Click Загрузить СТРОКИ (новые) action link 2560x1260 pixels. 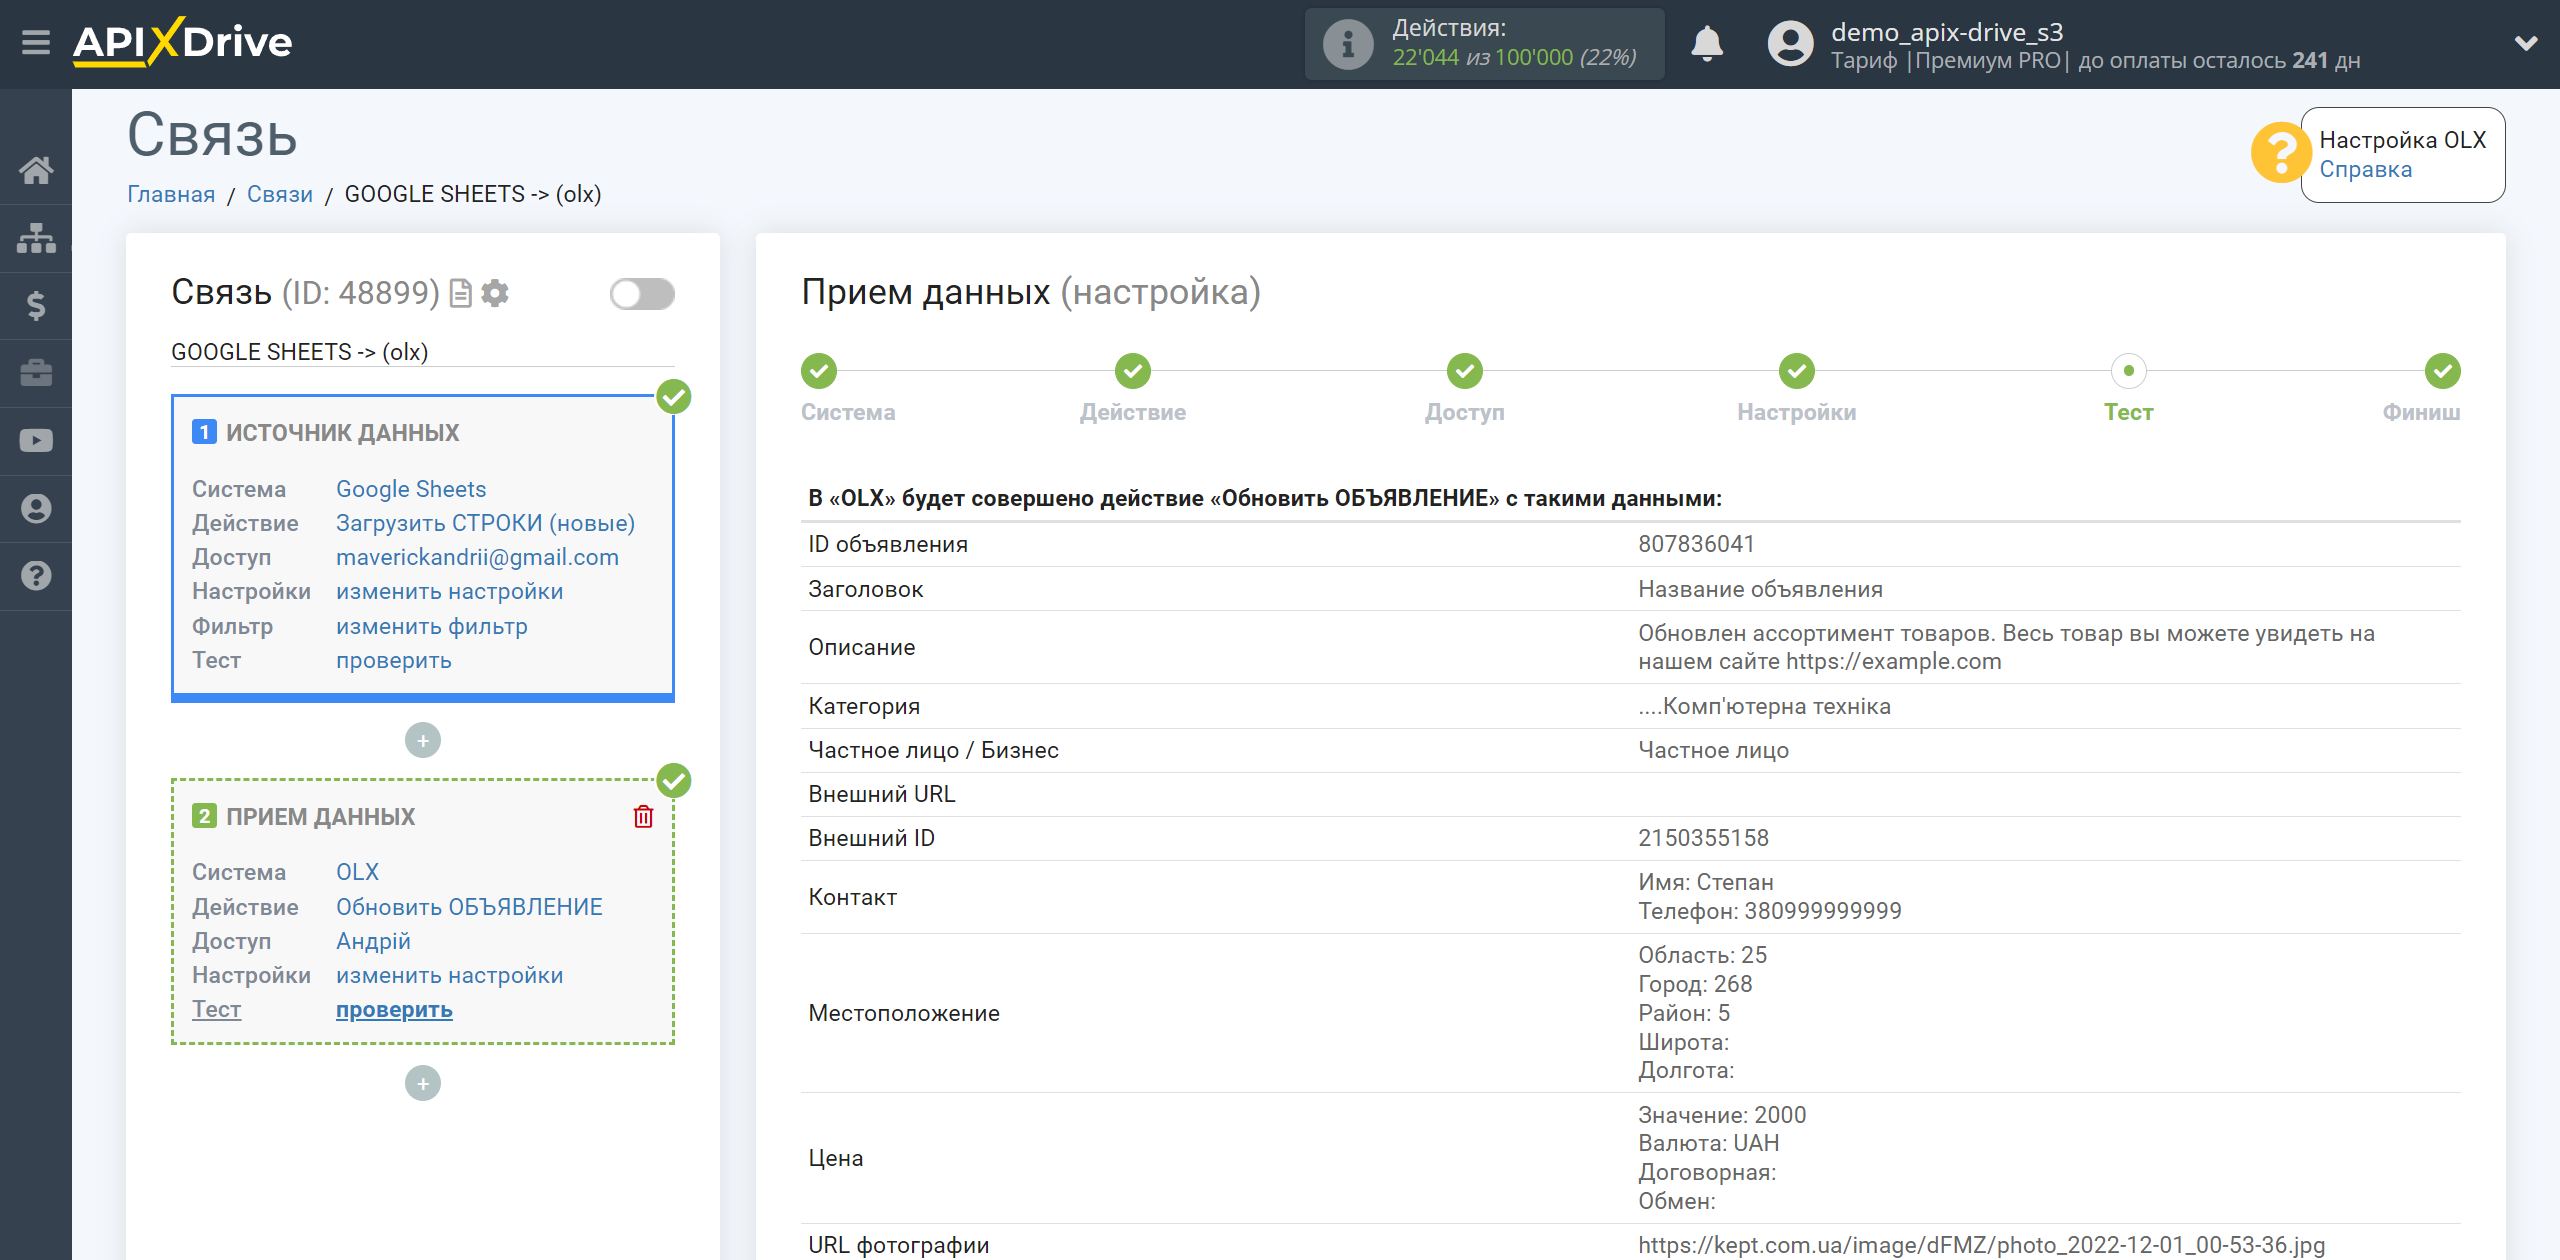point(485,523)
